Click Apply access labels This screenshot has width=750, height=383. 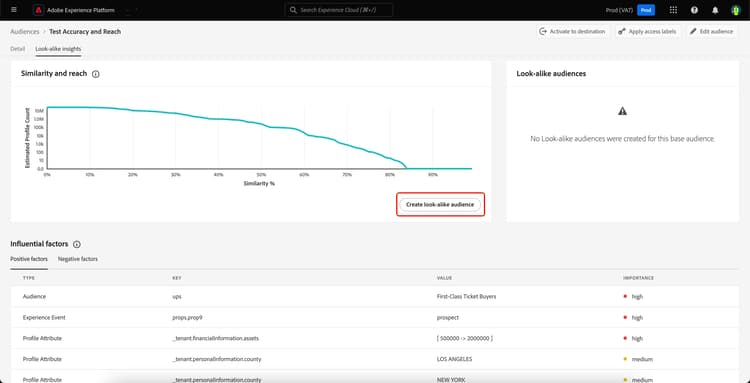pyautogui.click(x=647, y=32)
